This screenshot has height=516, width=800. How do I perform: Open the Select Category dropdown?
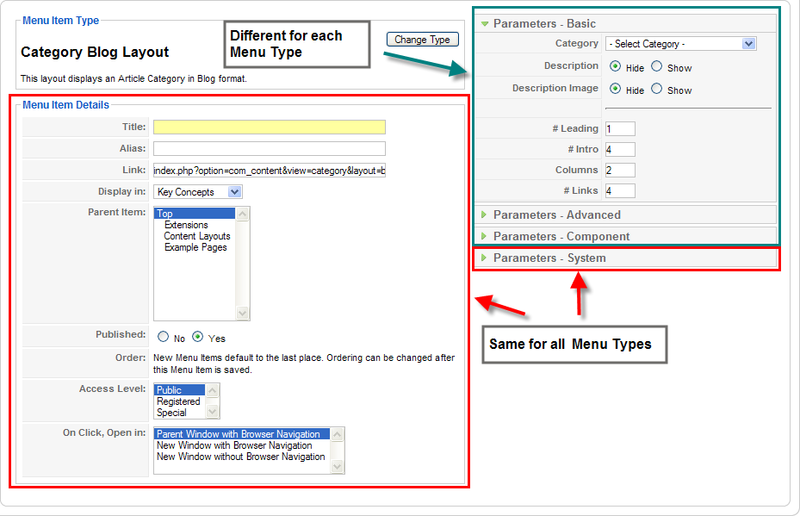(680, 44)
